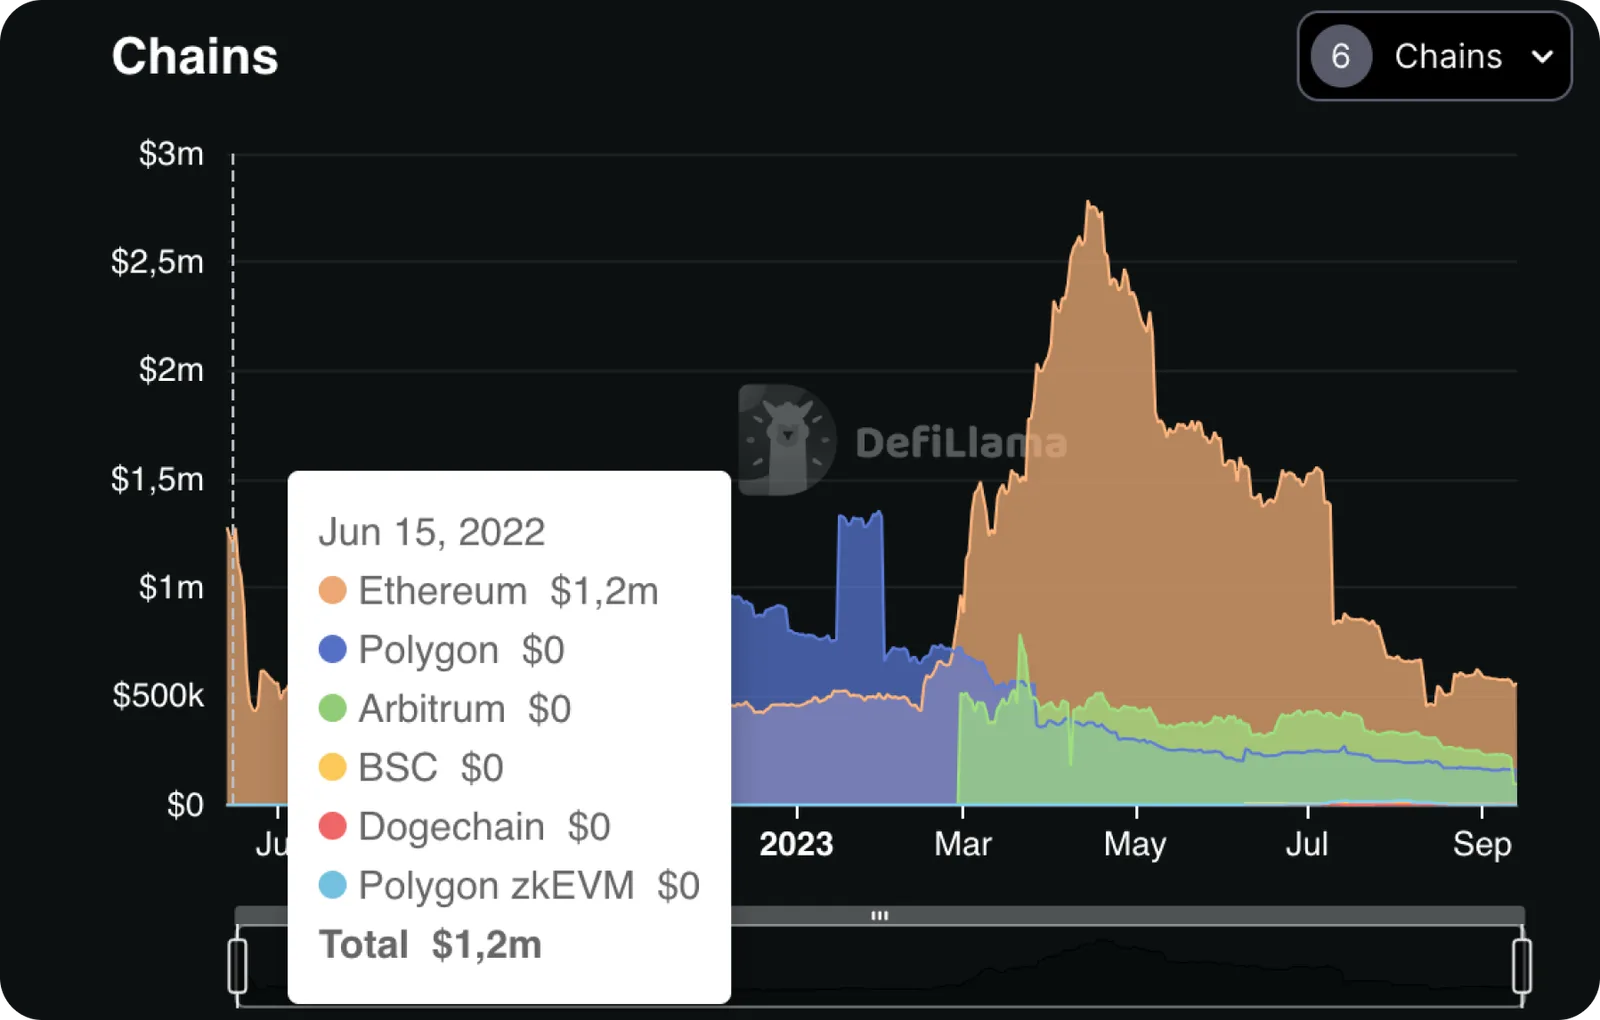Click the $2,5m y-axis label
Image resolution: width=1600 pixels, height=1020 pixels.
pyautogui.click(x=157, y=262)
